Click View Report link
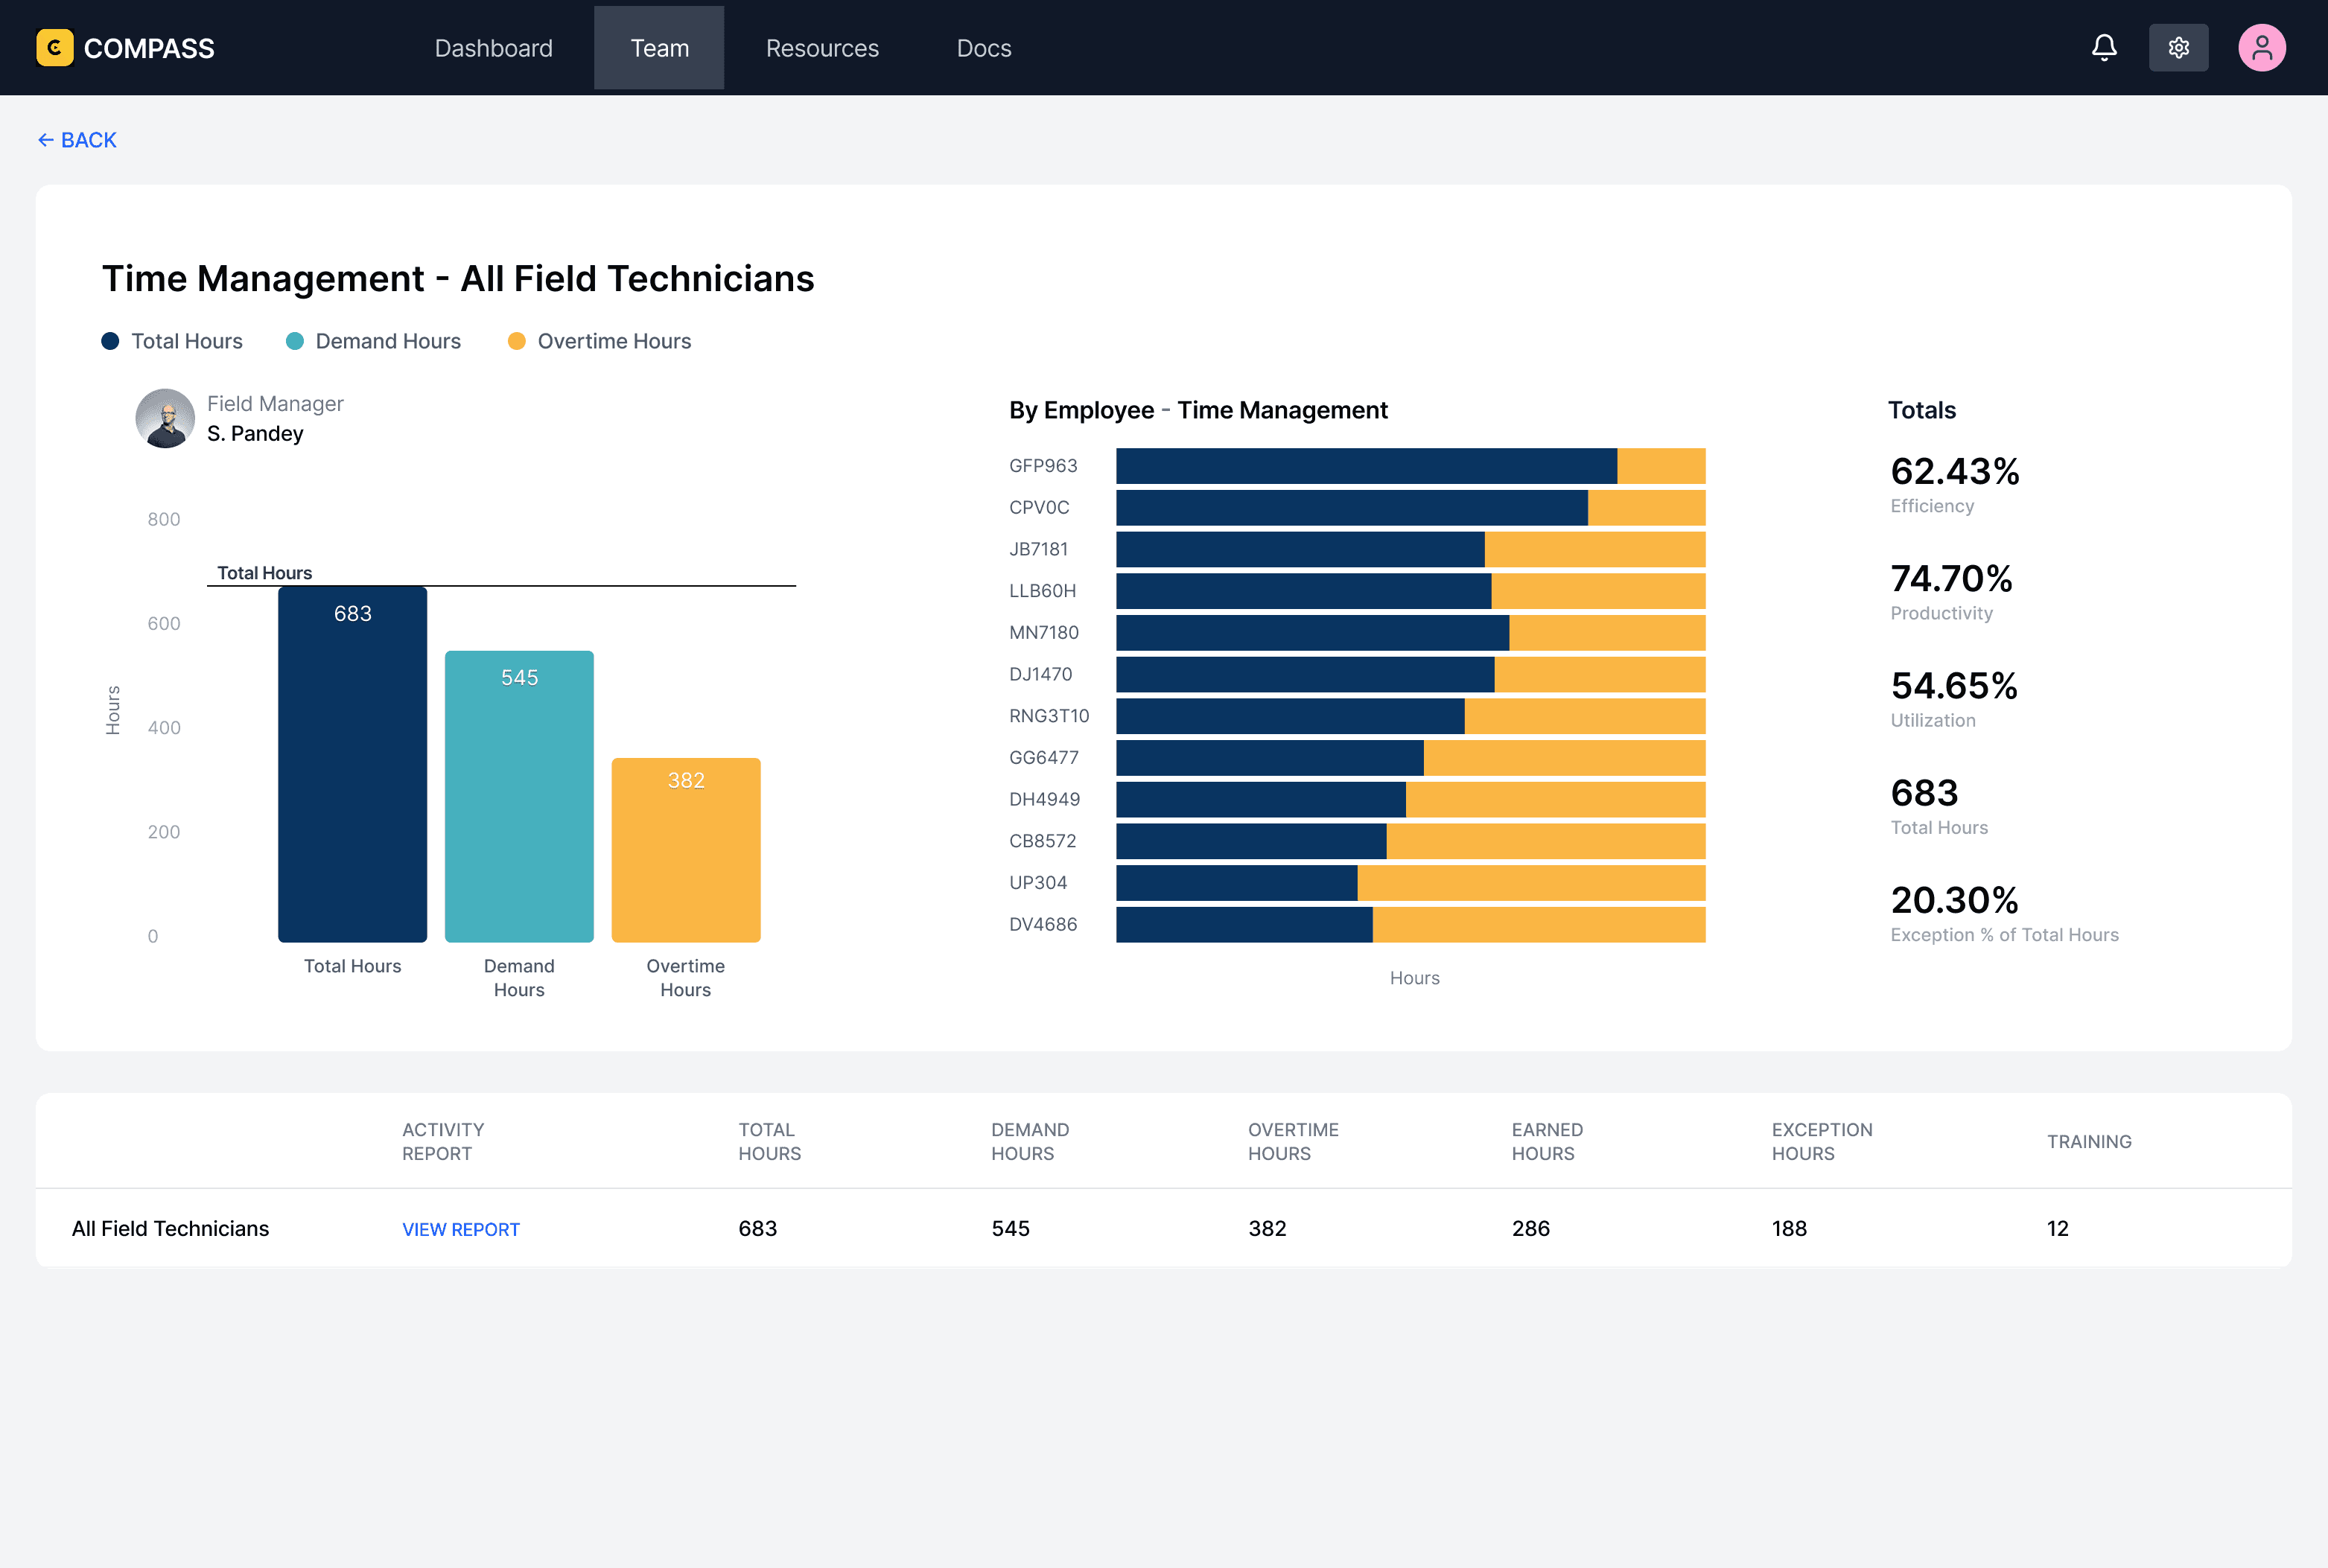 click(461, 1229)
